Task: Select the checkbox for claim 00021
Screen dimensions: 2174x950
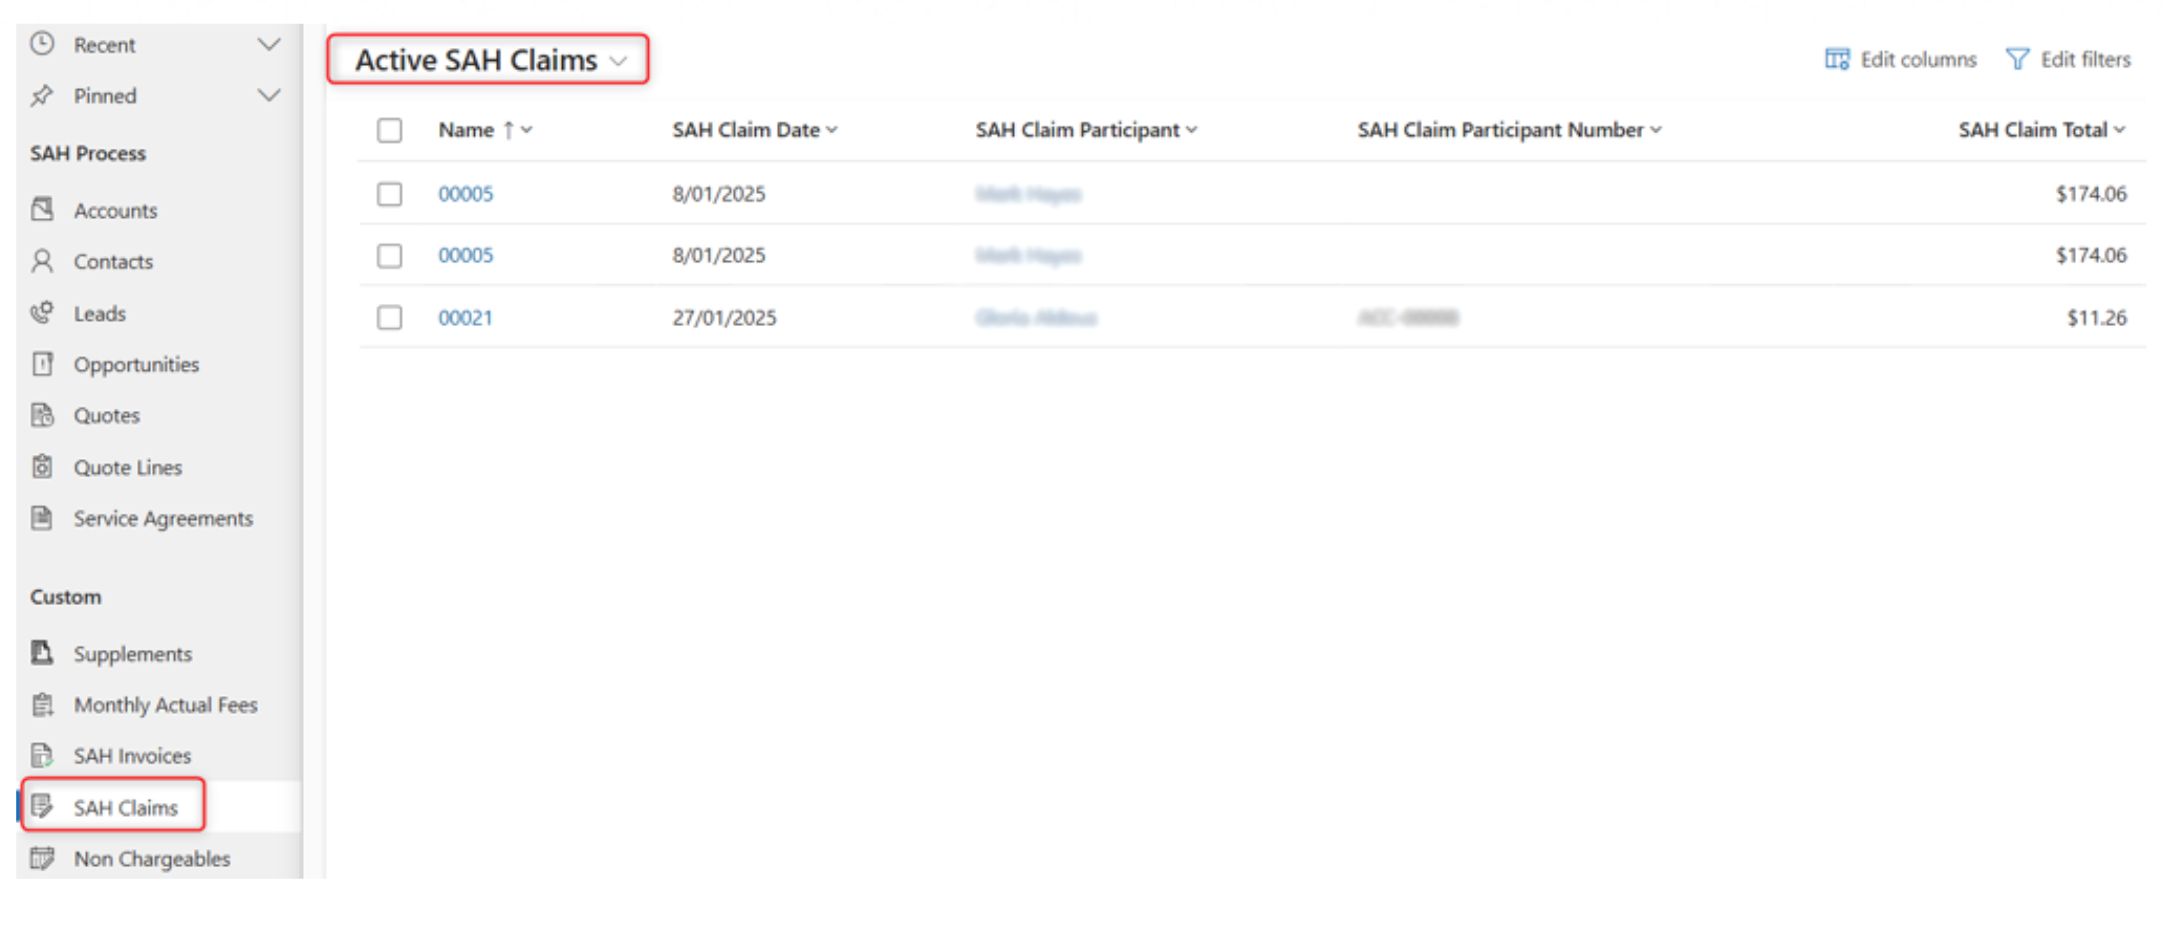Action: click(389, 318)
